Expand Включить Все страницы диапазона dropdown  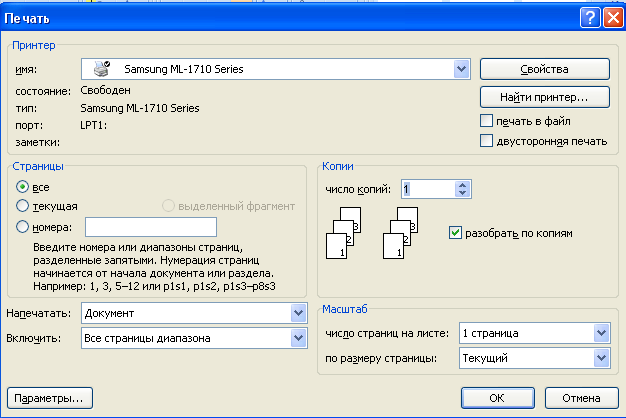click(298, 338)
